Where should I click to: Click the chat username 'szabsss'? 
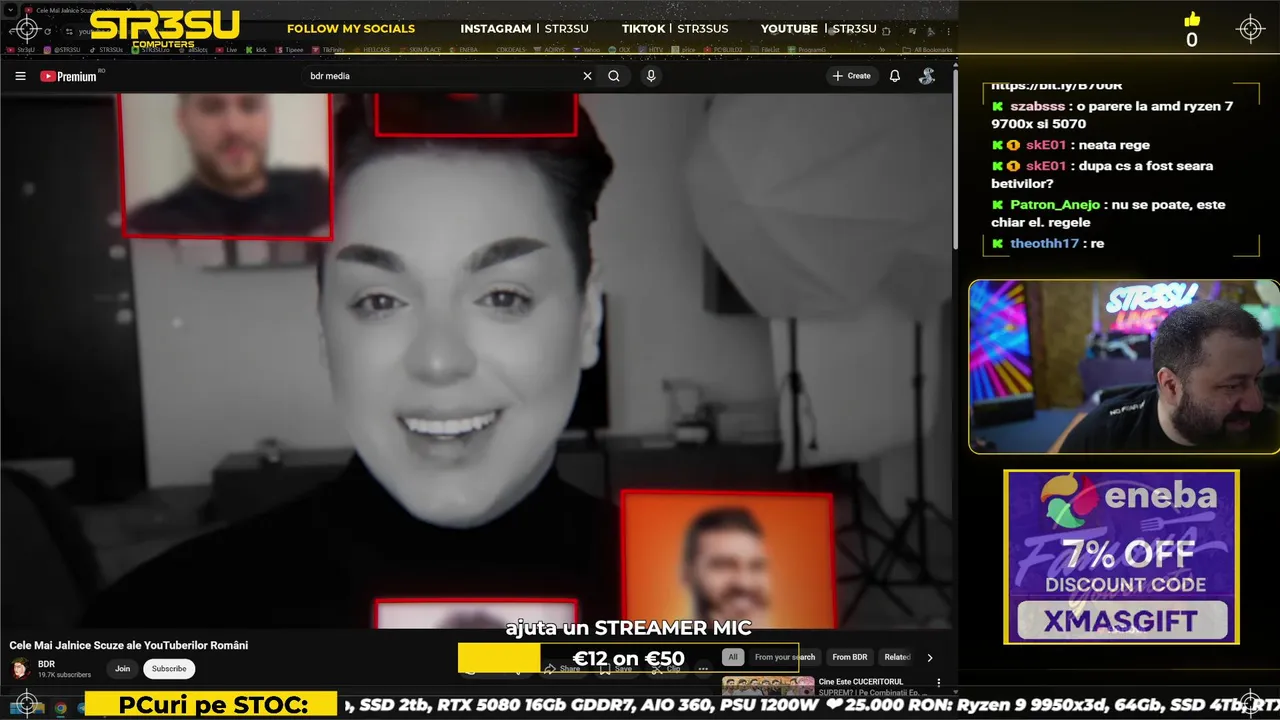point(1036,106)
